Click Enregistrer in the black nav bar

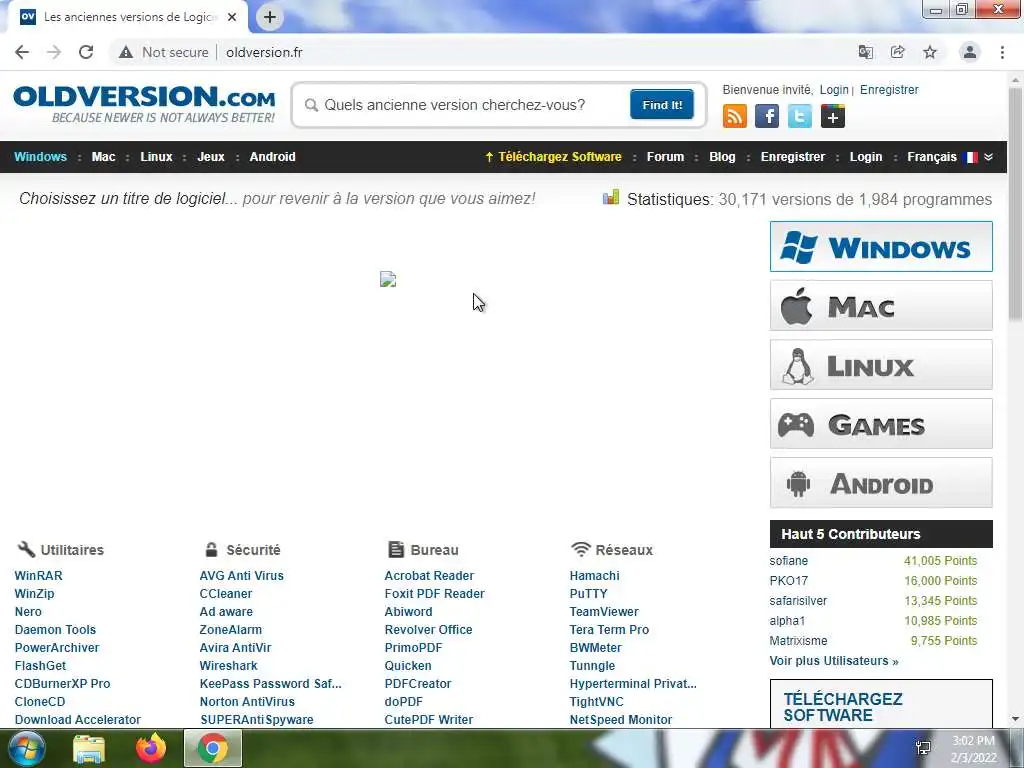point(793,157)
